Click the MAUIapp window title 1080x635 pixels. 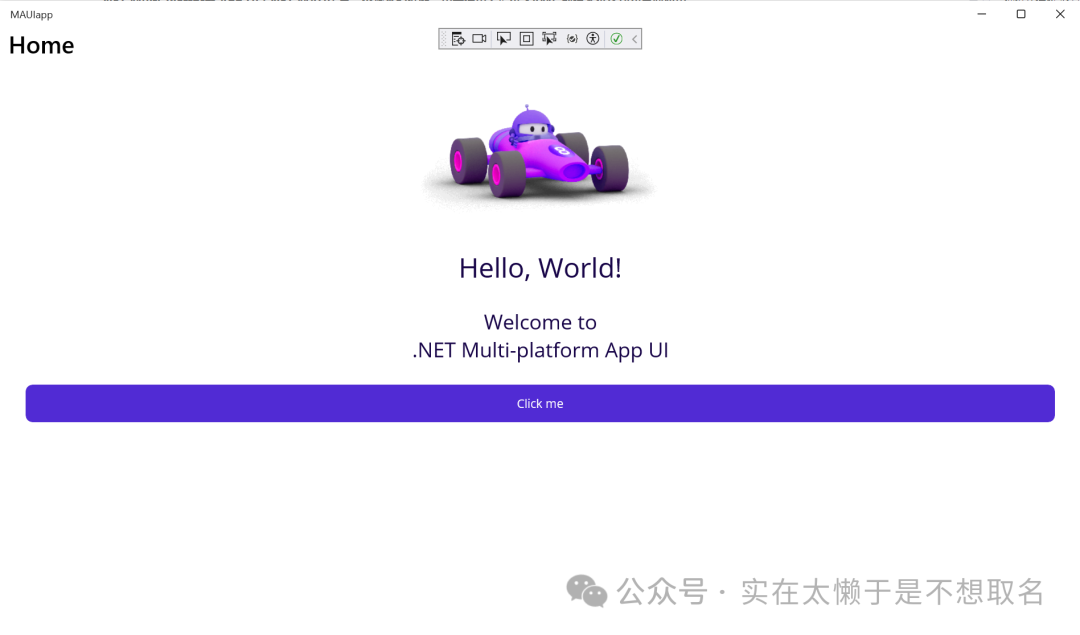pos(32,15)
